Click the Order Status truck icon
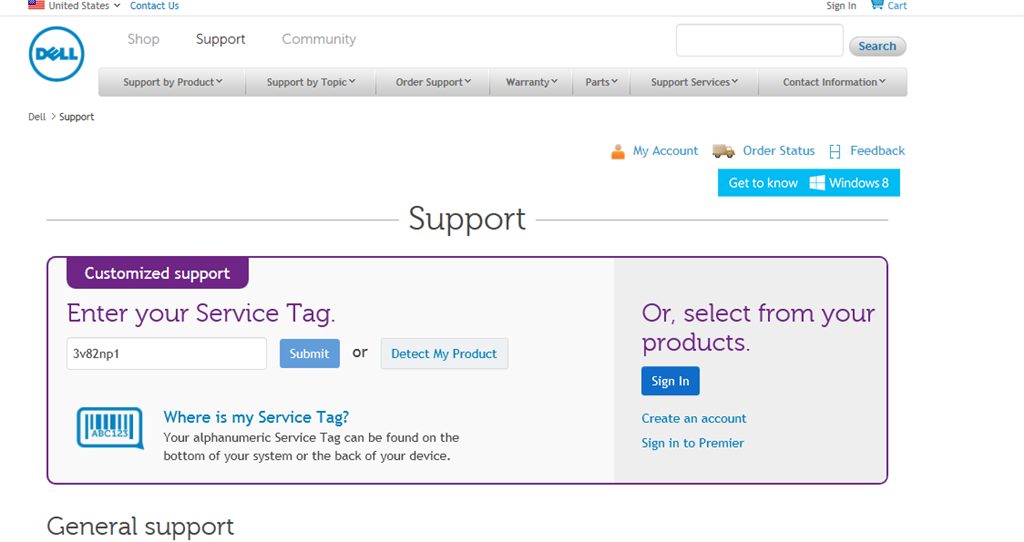This screenshot has width=1024, height=542. [724, 151]
